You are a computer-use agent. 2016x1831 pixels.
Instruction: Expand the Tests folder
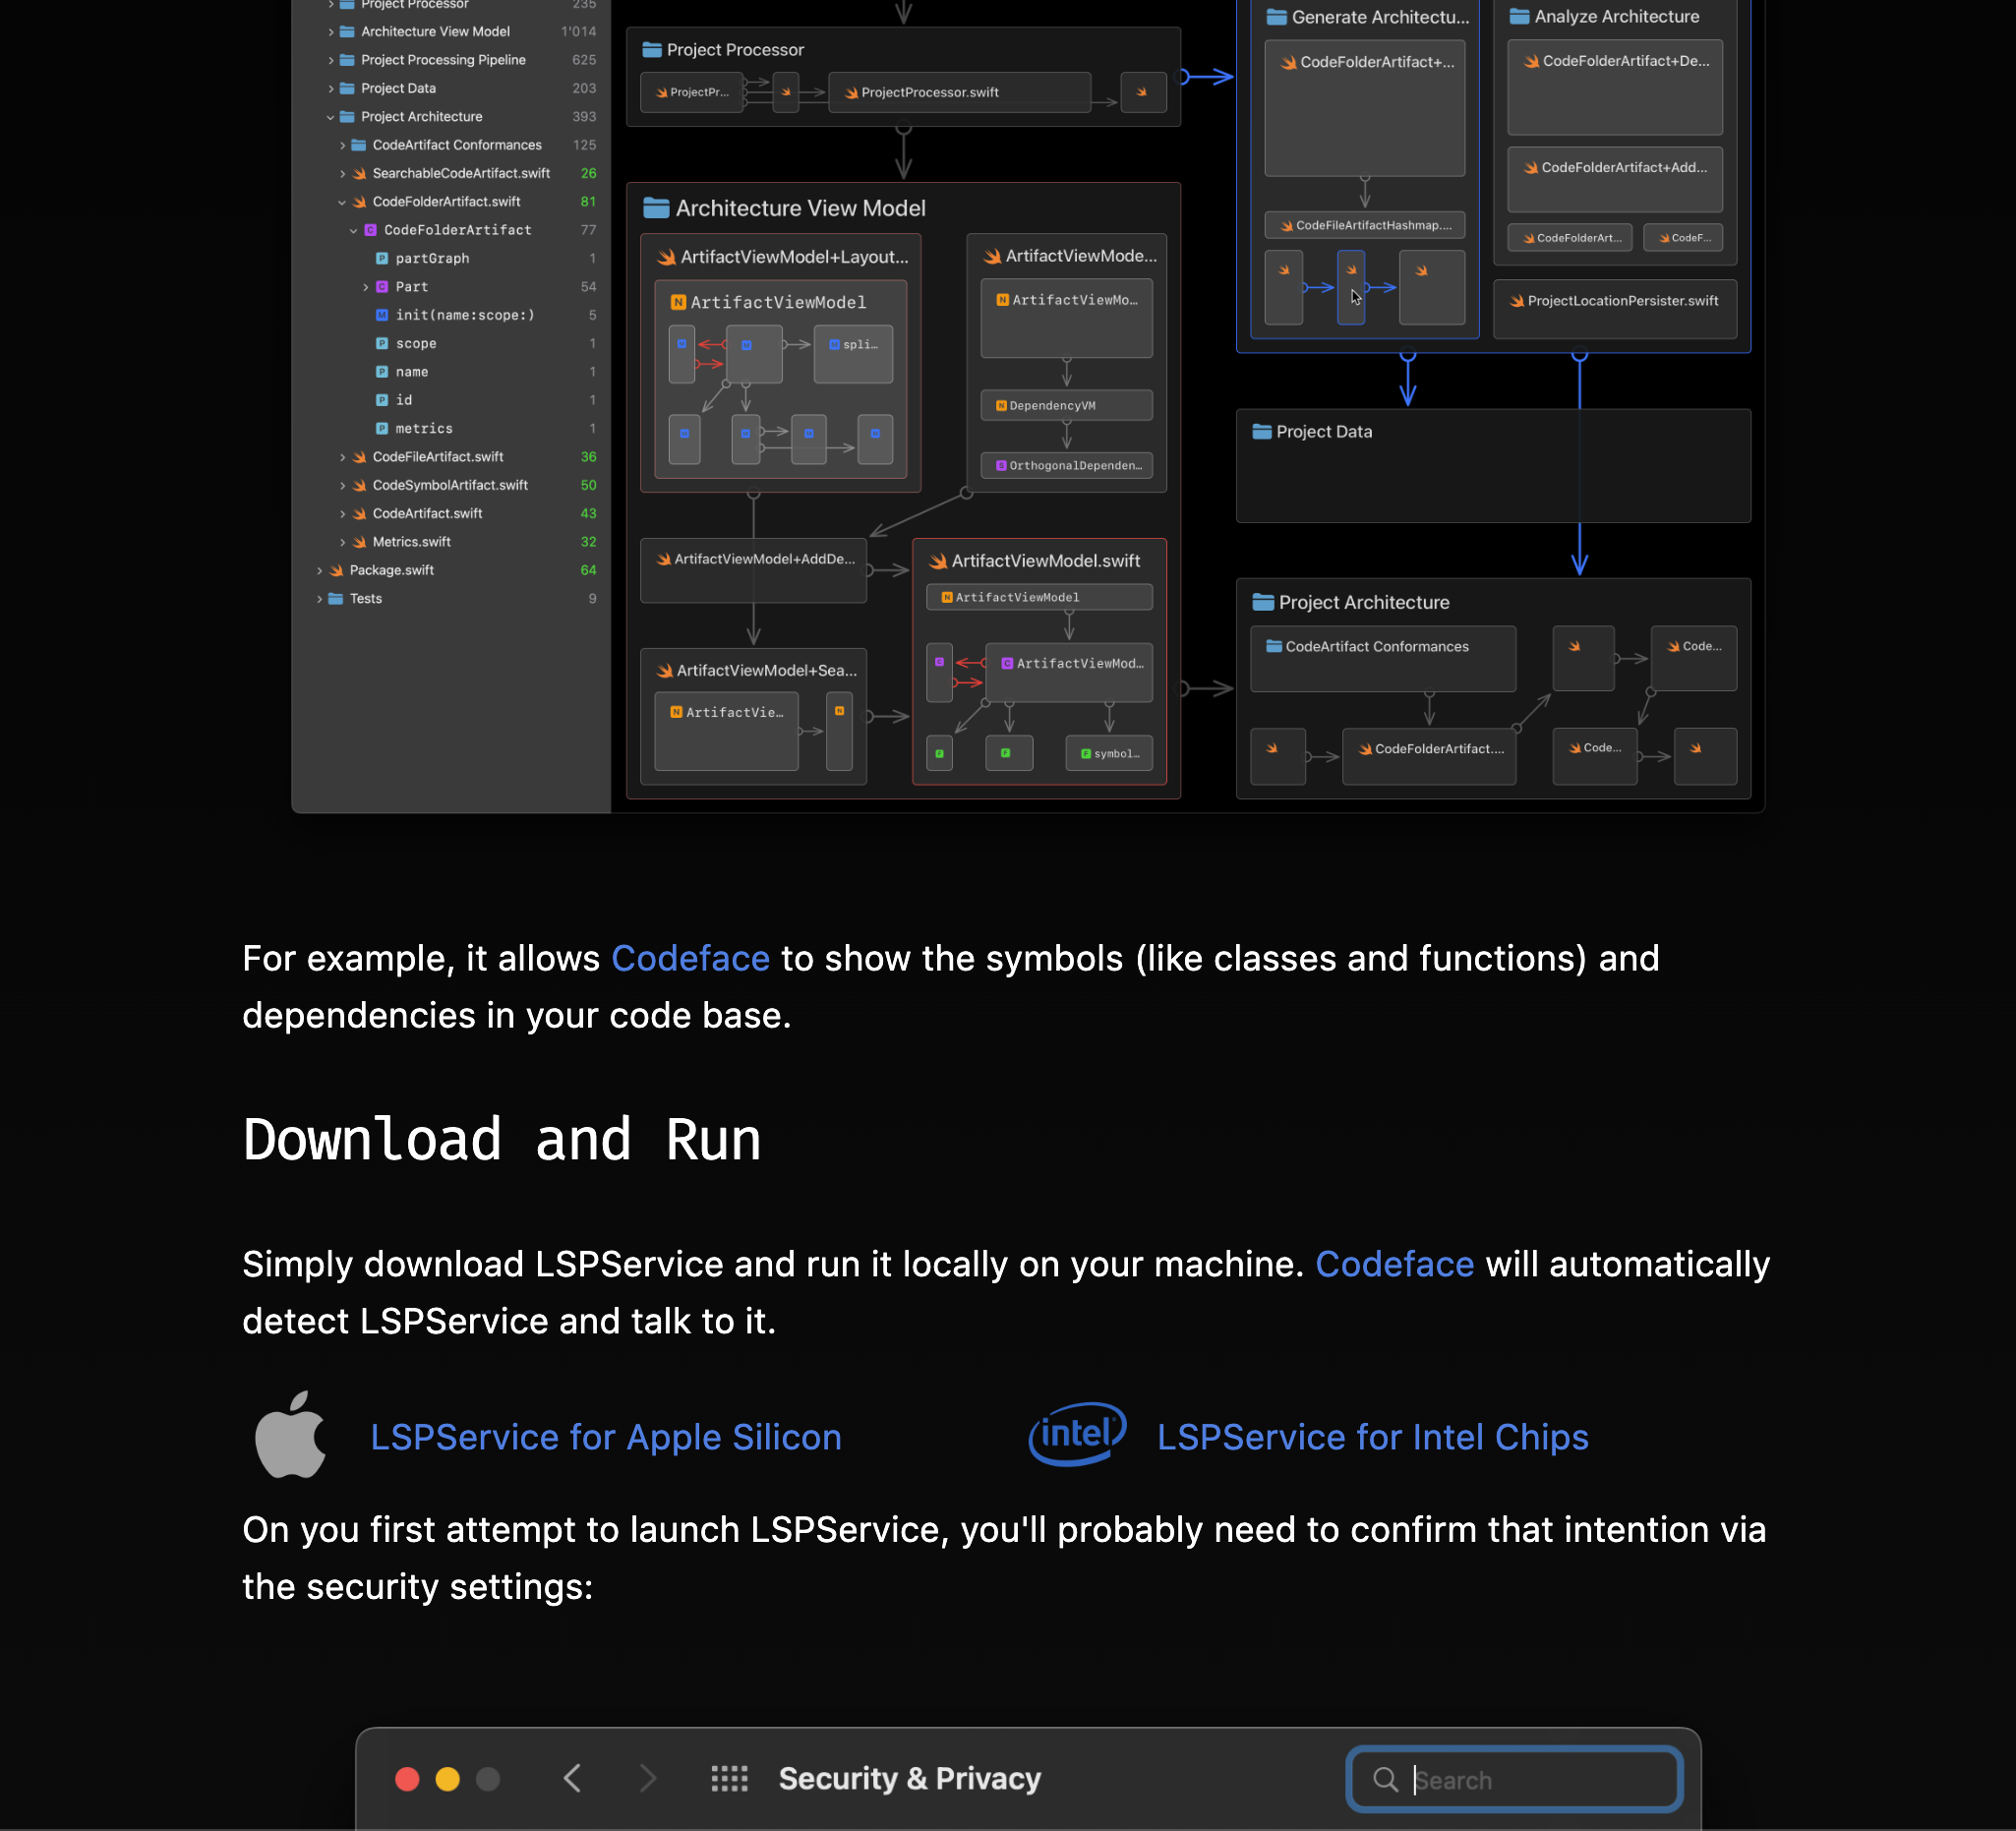pyautogui.click(x=319, y=598)
